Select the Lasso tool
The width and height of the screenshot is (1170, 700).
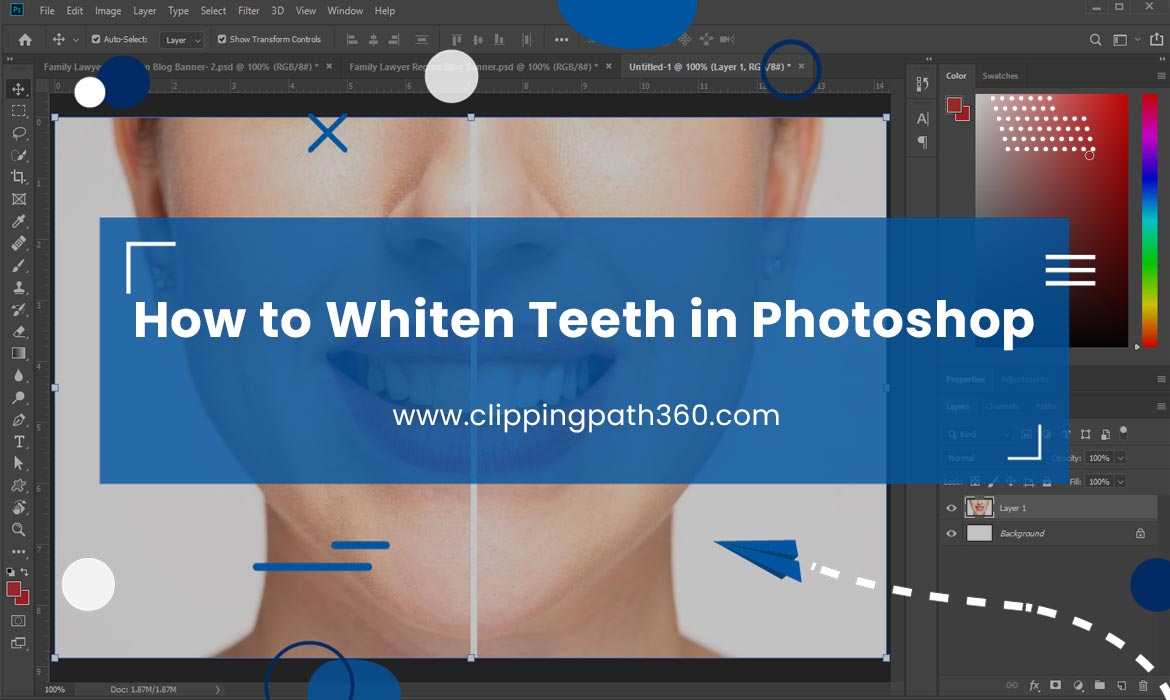[x=19, y=133]
